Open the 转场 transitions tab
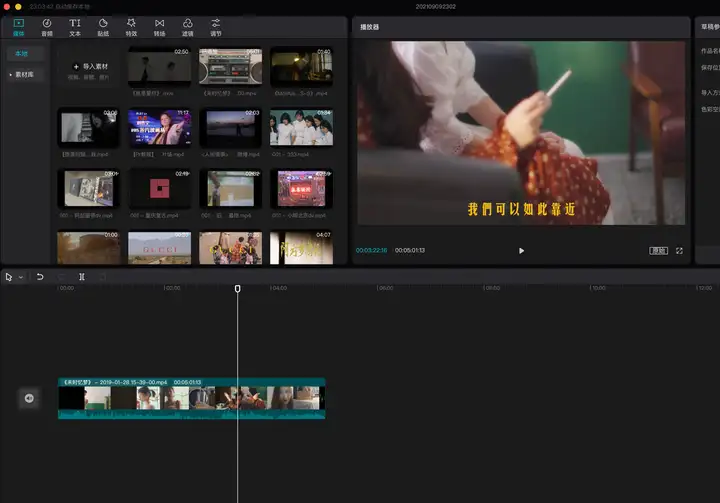This screenshot has width=720, height=503. [159, 27]
